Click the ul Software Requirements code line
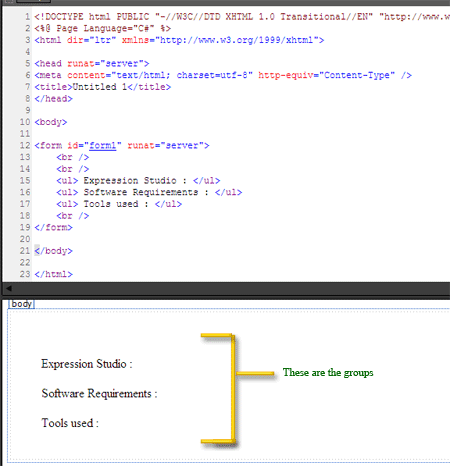 (x=149, y=192)
